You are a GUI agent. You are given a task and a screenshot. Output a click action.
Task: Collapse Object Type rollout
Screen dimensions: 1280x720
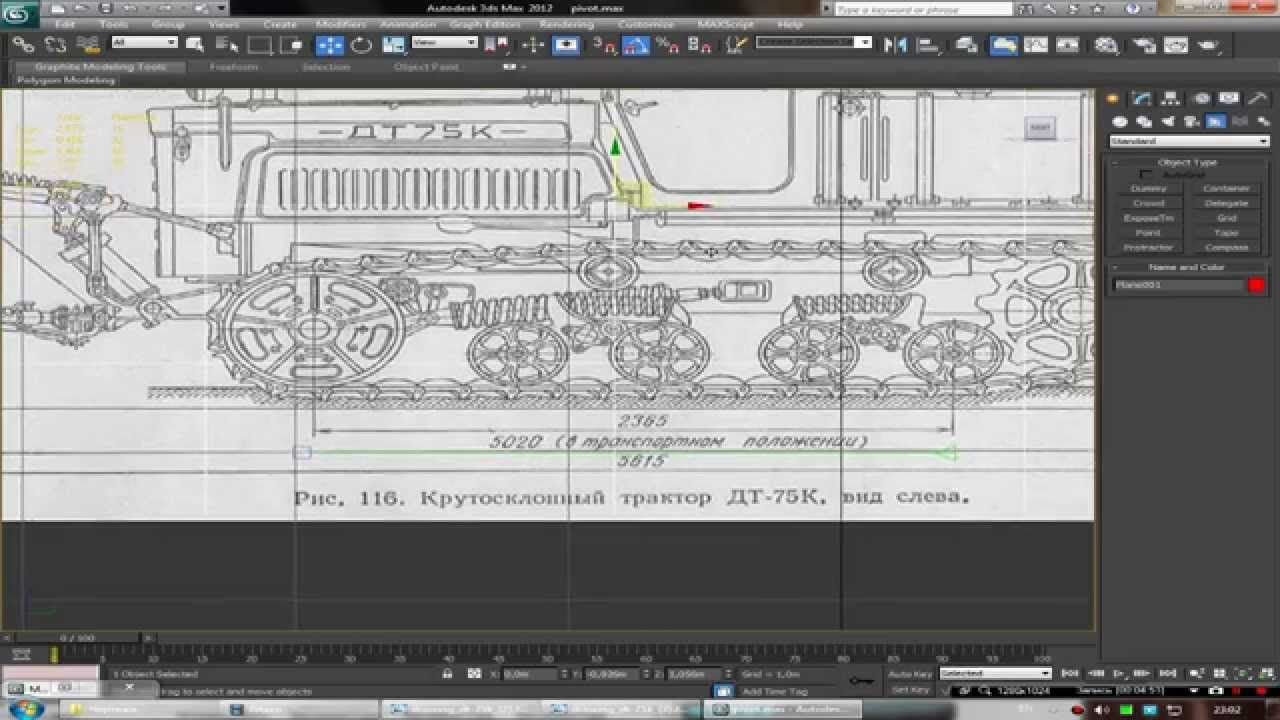pyautogui.click(x=1188, y=162)
